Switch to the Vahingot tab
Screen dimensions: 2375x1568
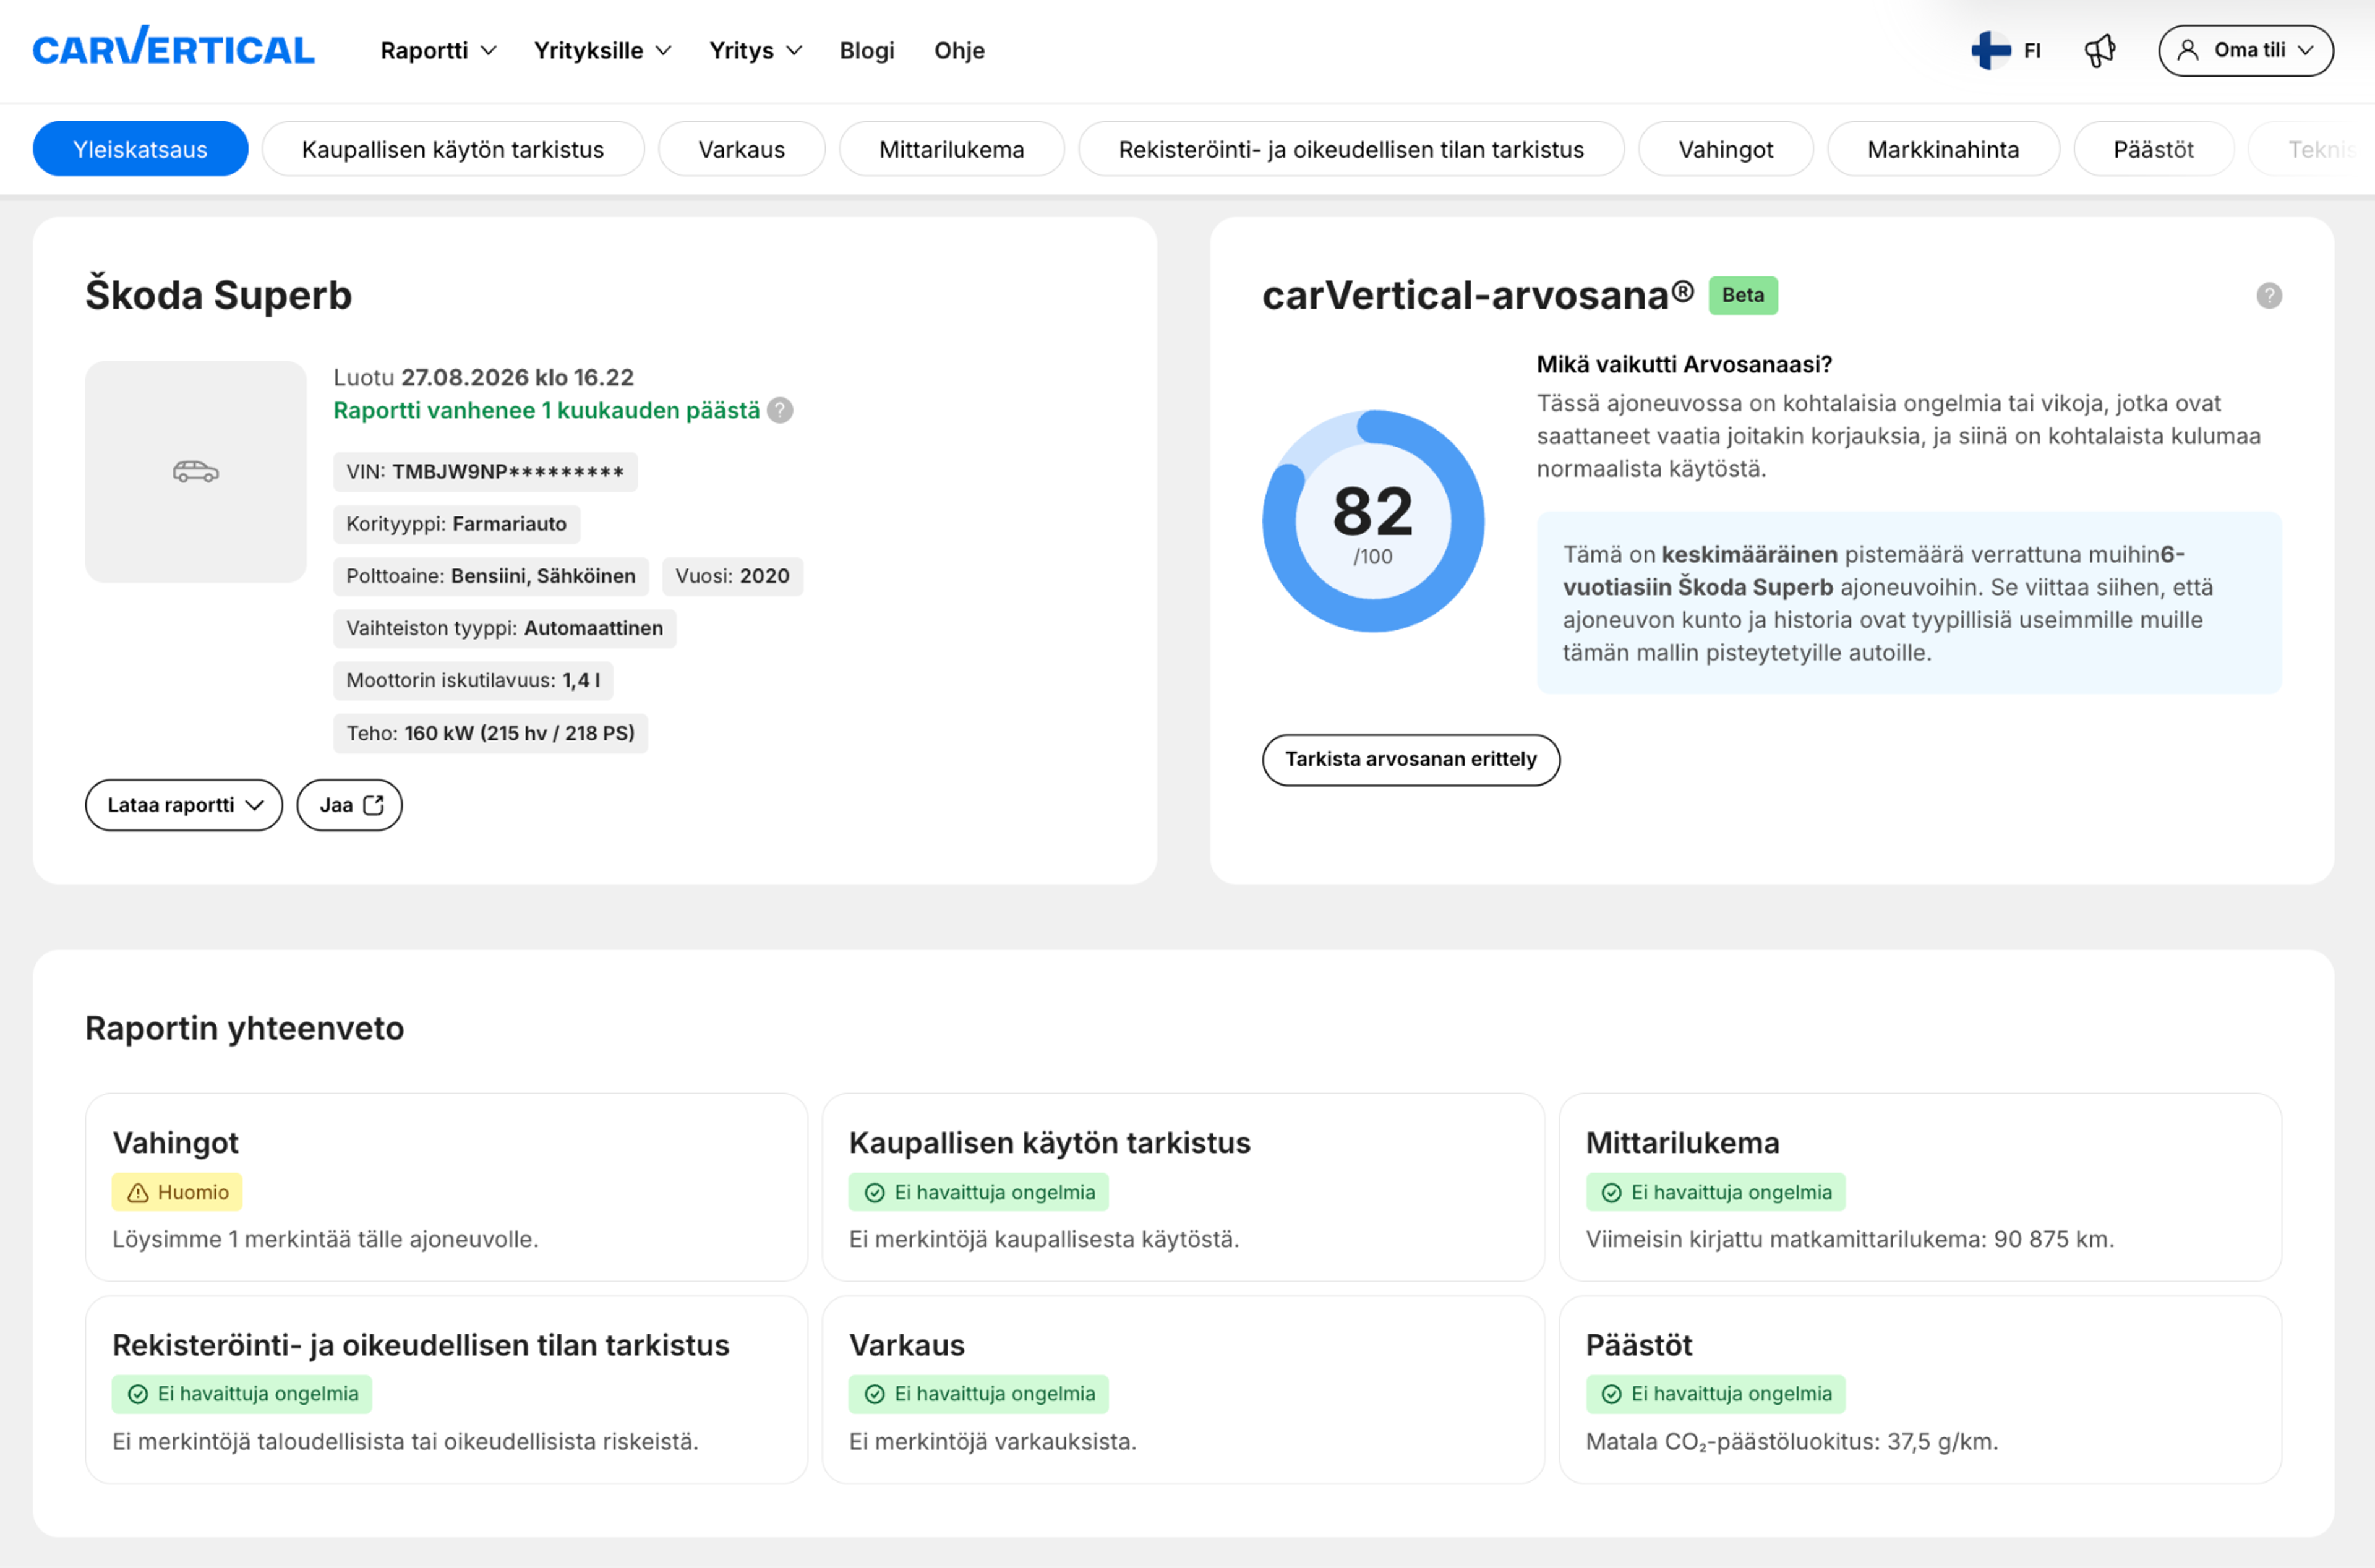coord(1725,149)
